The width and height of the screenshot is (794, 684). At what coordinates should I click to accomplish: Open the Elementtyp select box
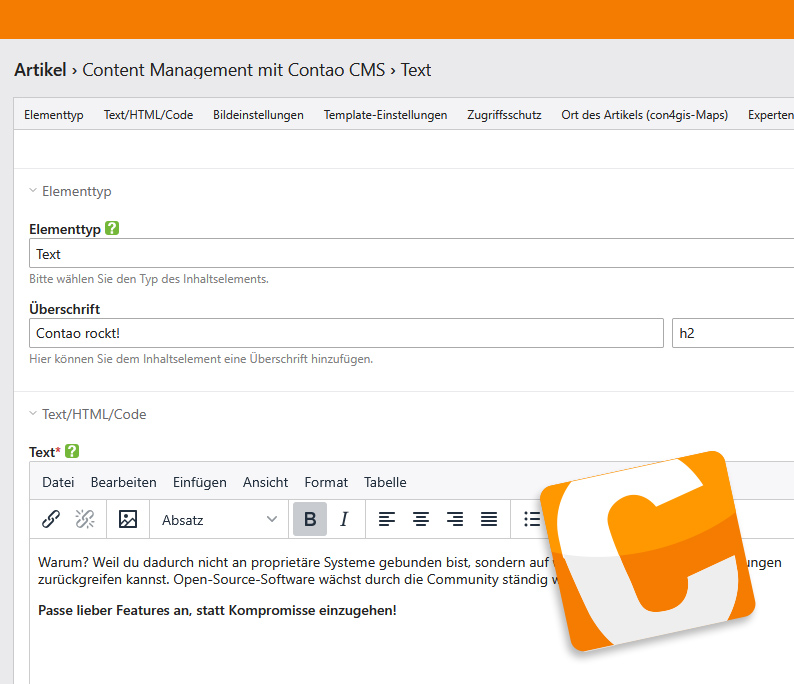(x=410, y=254)
